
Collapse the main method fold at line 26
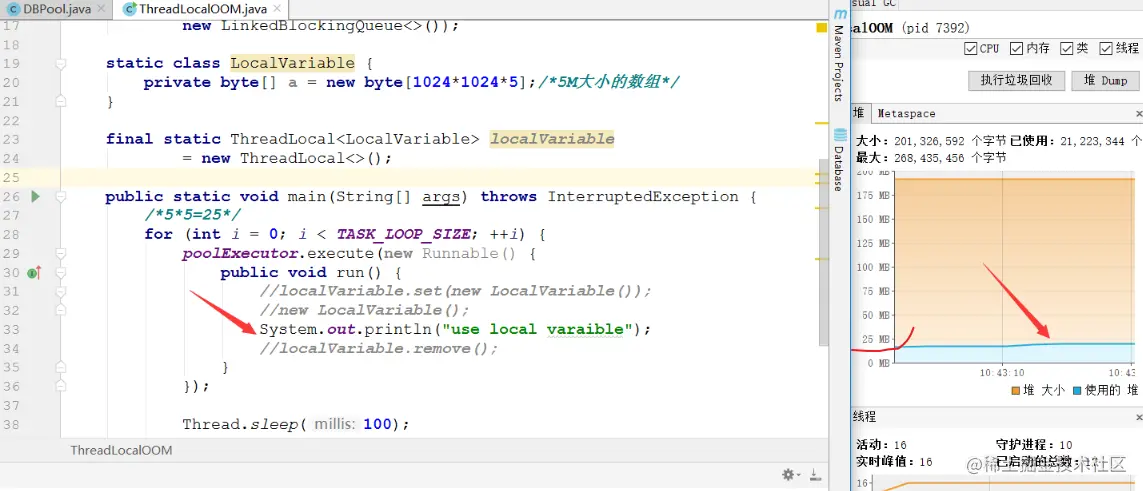point(61,196)
